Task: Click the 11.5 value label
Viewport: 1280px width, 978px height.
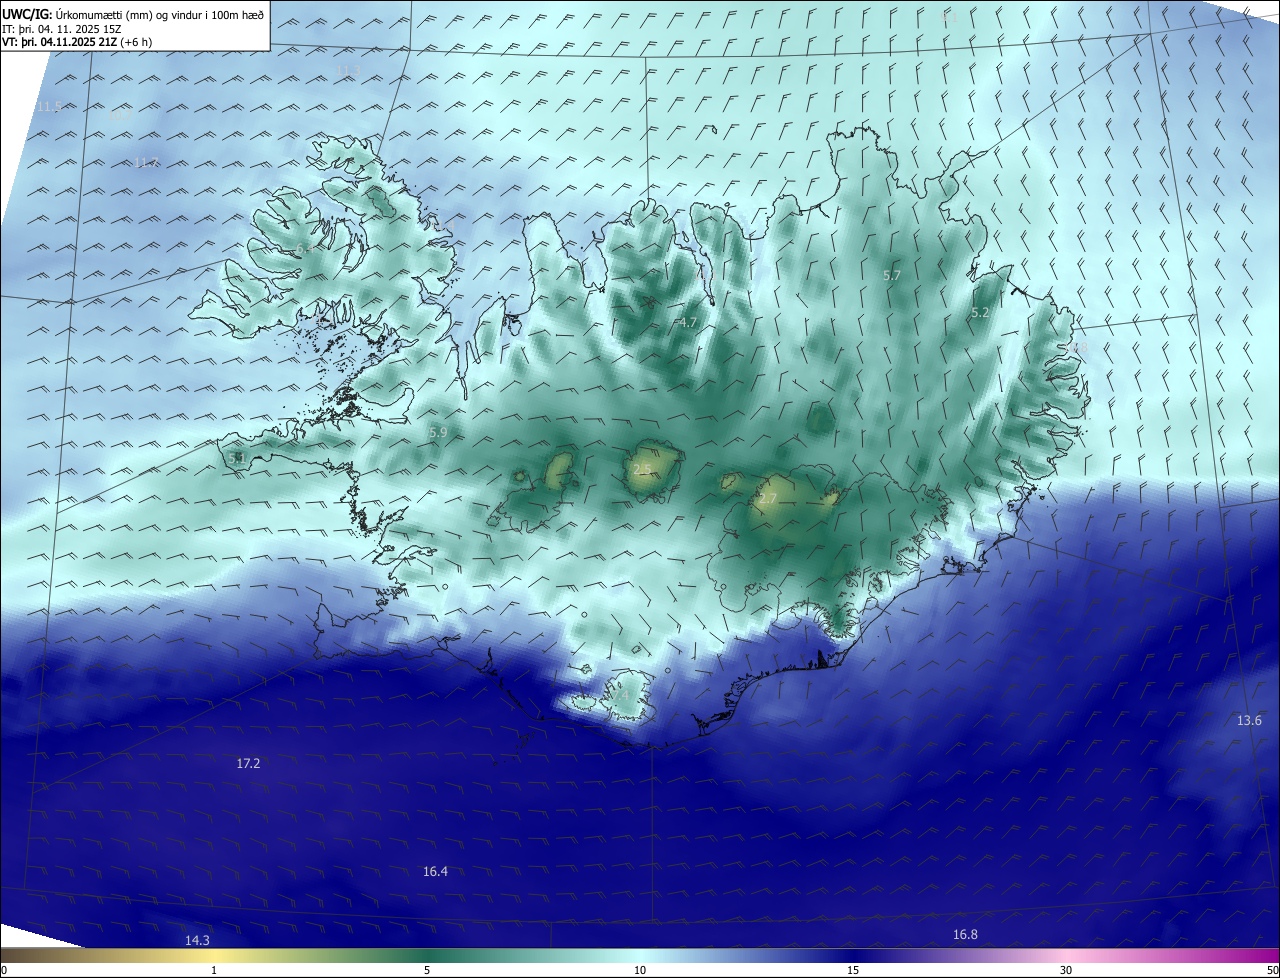Action: pos(48,107)
